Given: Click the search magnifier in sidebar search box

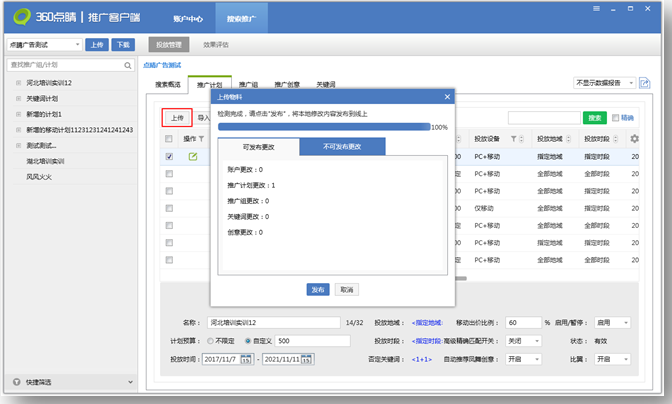Looking at the screenshot, I should [129, 65].
